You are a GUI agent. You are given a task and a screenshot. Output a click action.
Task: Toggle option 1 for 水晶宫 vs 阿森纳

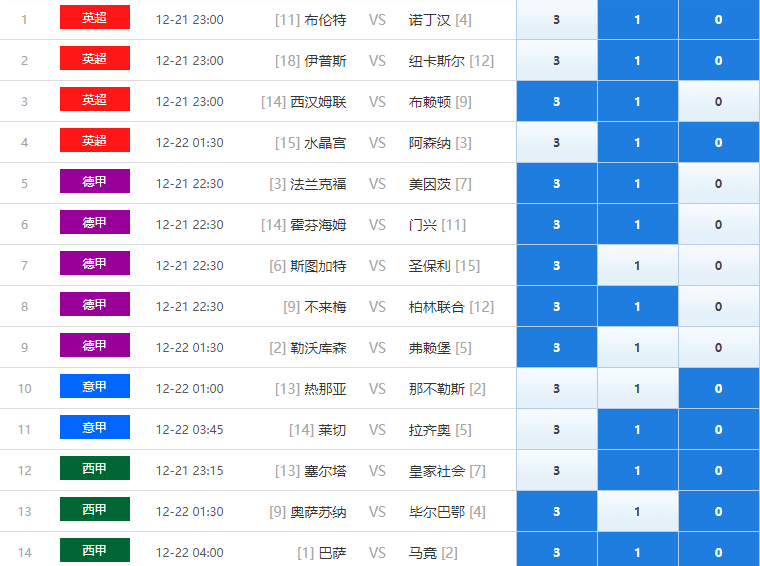[638, 142]
